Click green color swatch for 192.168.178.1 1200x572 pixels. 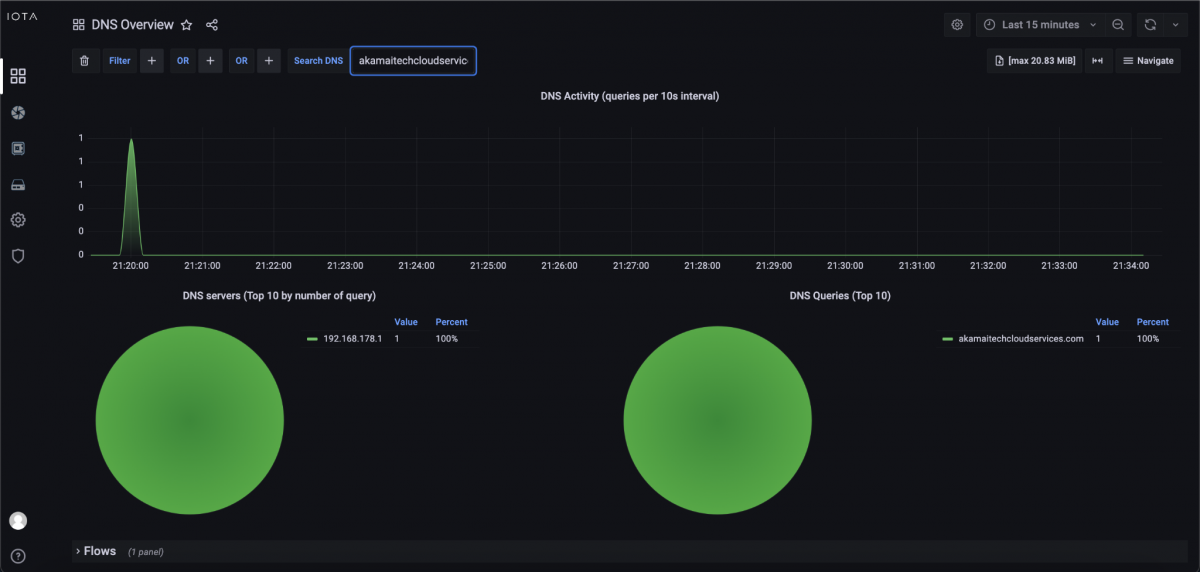312,339
